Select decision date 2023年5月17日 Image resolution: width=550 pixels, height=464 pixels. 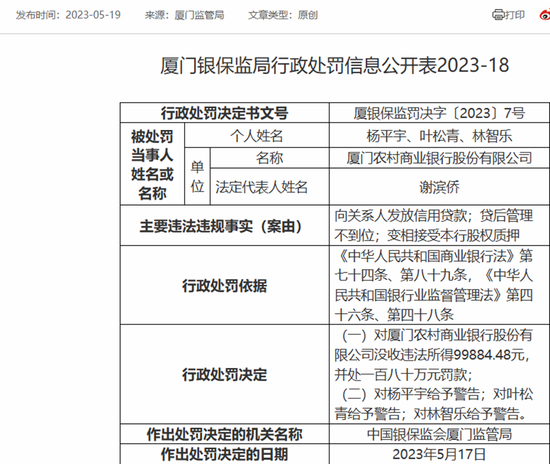pyautogui.click(x=439, y=454)
